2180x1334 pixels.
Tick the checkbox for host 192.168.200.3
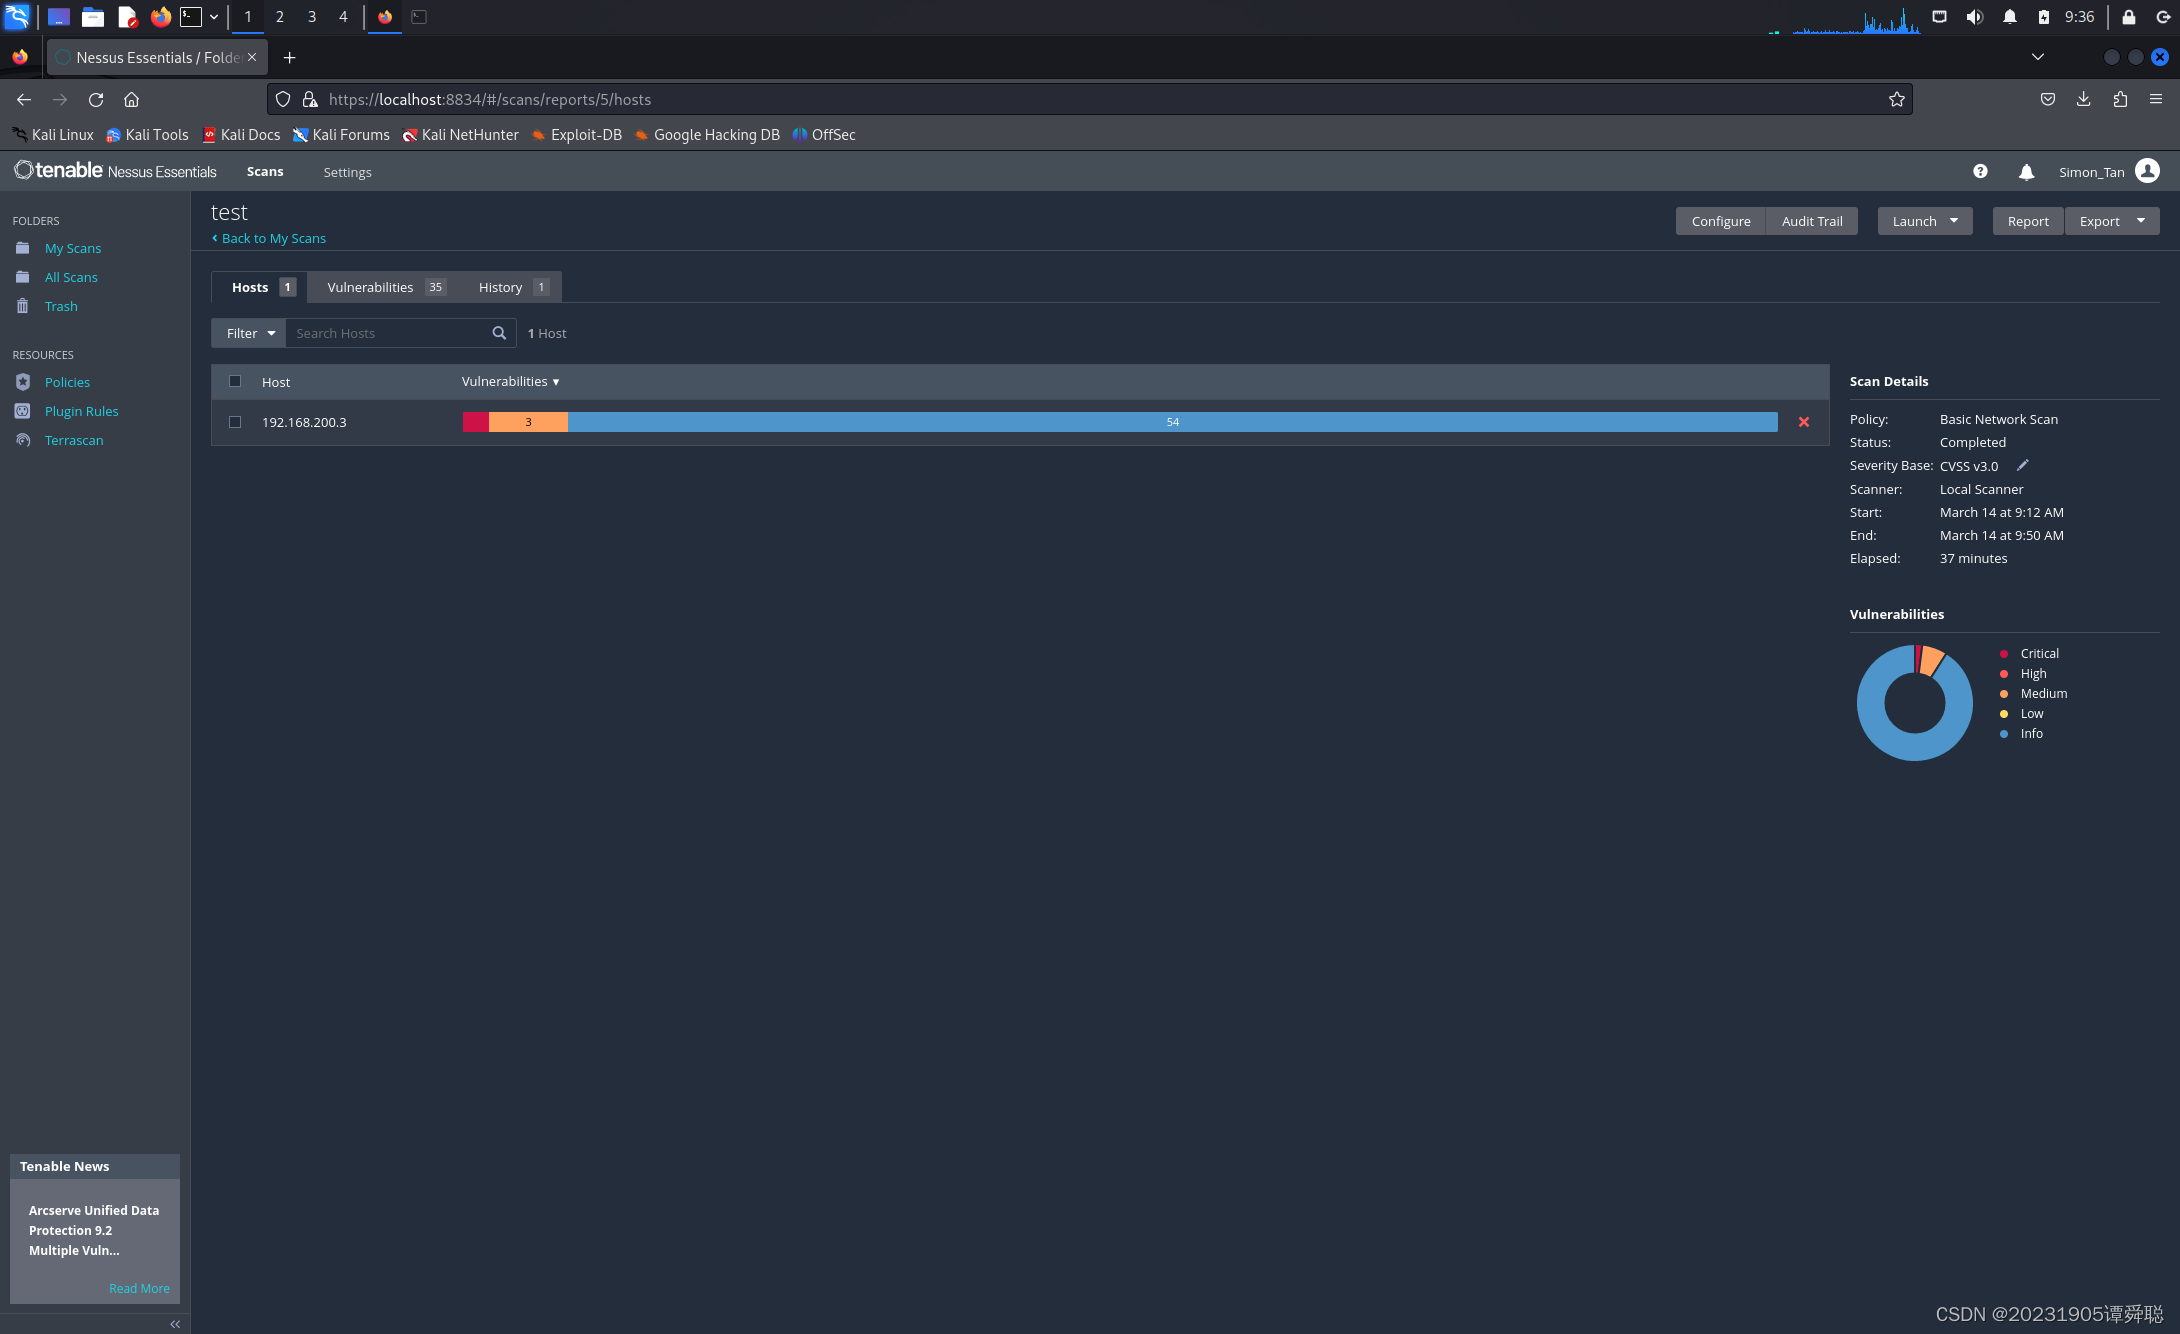pos(235,422)
